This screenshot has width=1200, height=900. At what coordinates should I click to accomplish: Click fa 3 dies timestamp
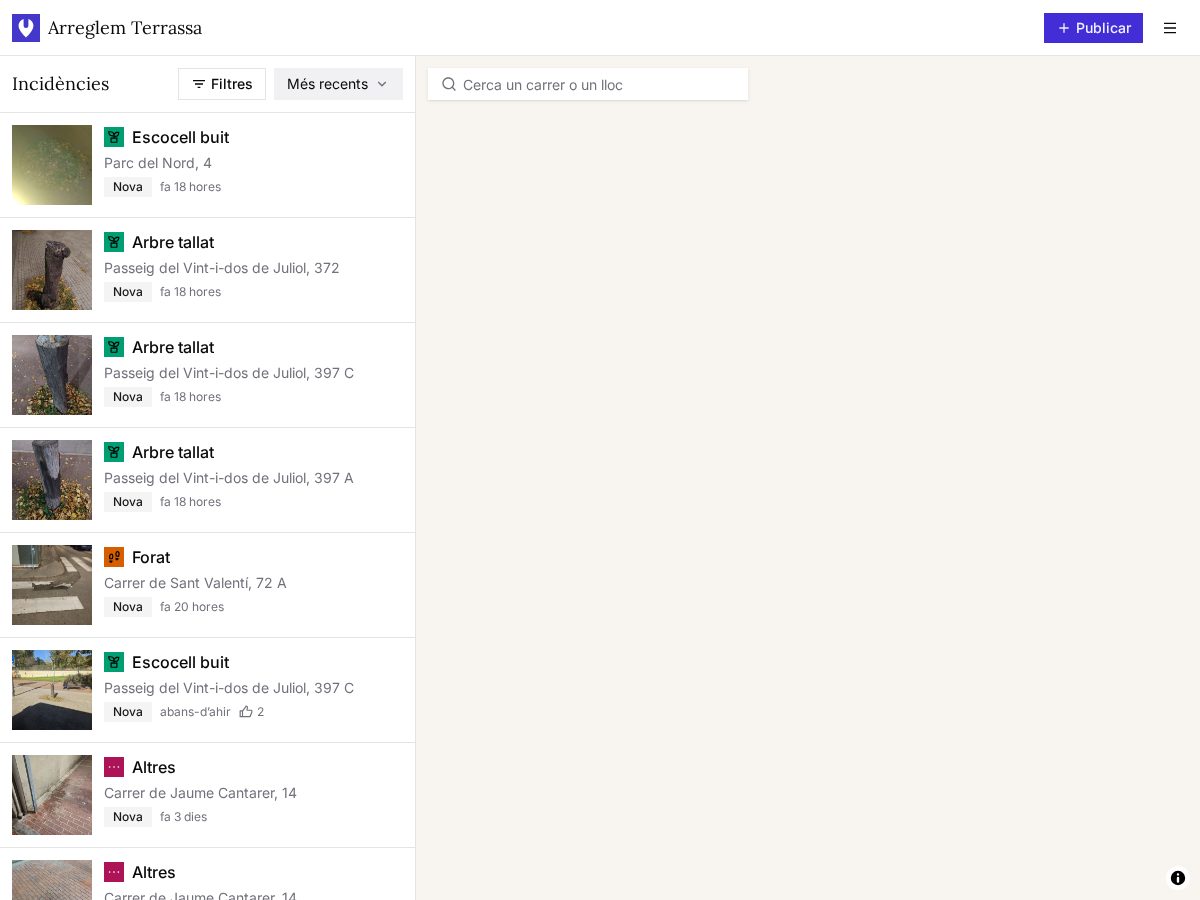[x=184, y=817]
